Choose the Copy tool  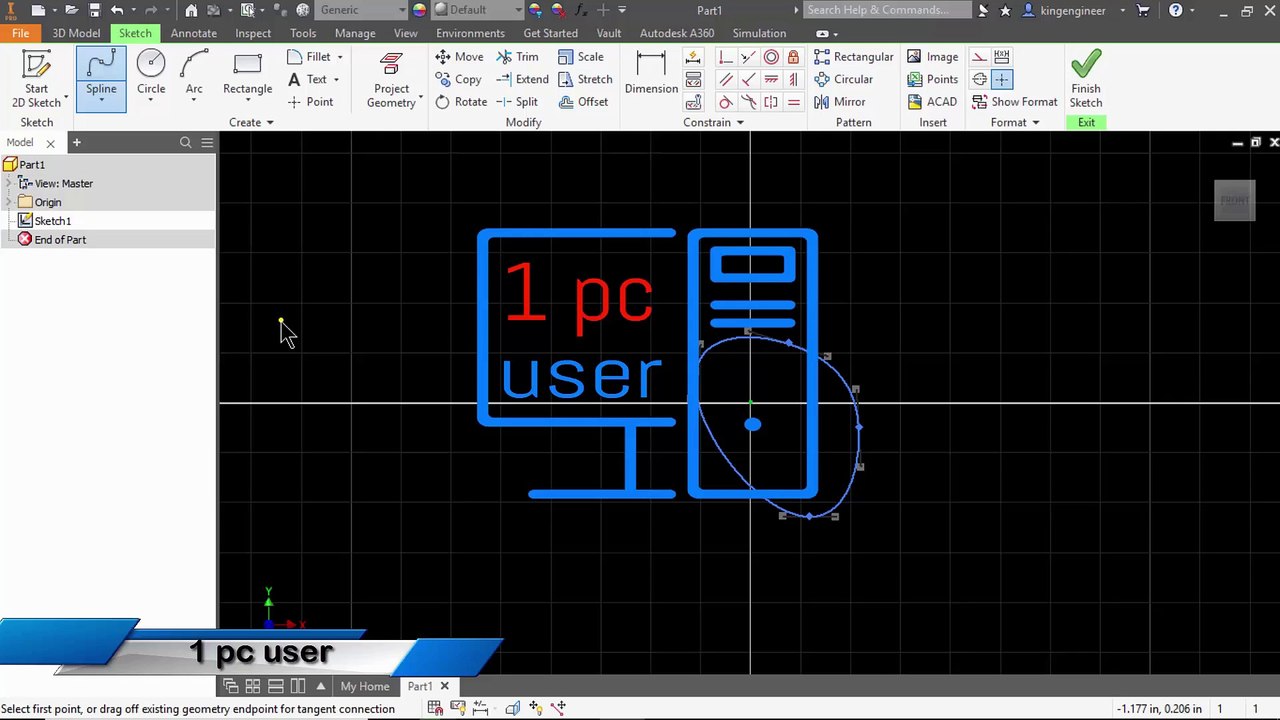458,79
